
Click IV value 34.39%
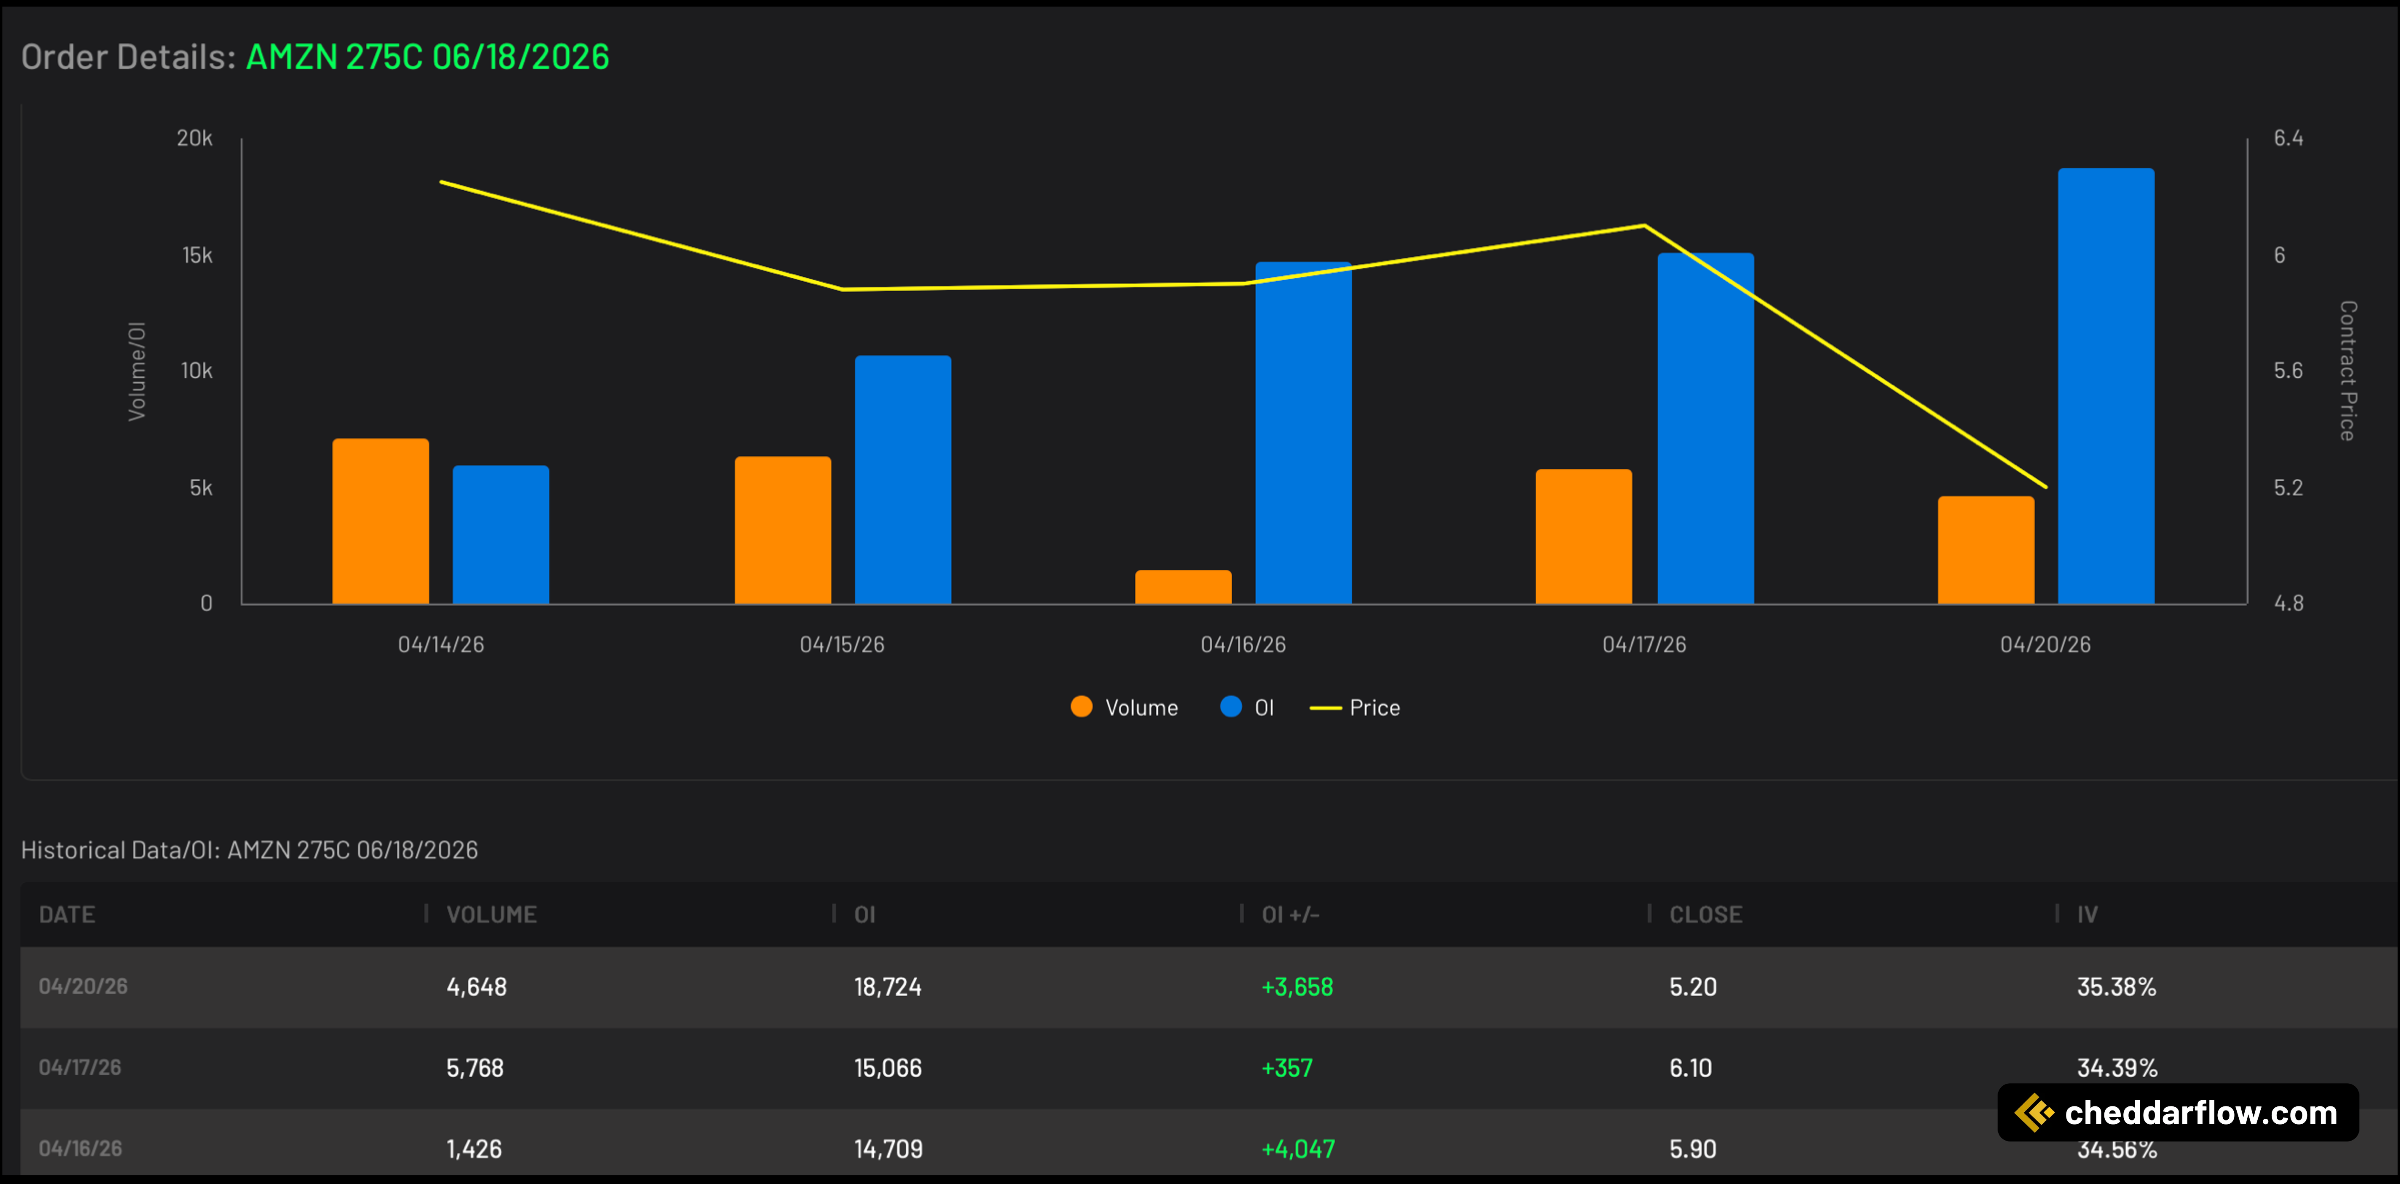click(2117, 1068)
